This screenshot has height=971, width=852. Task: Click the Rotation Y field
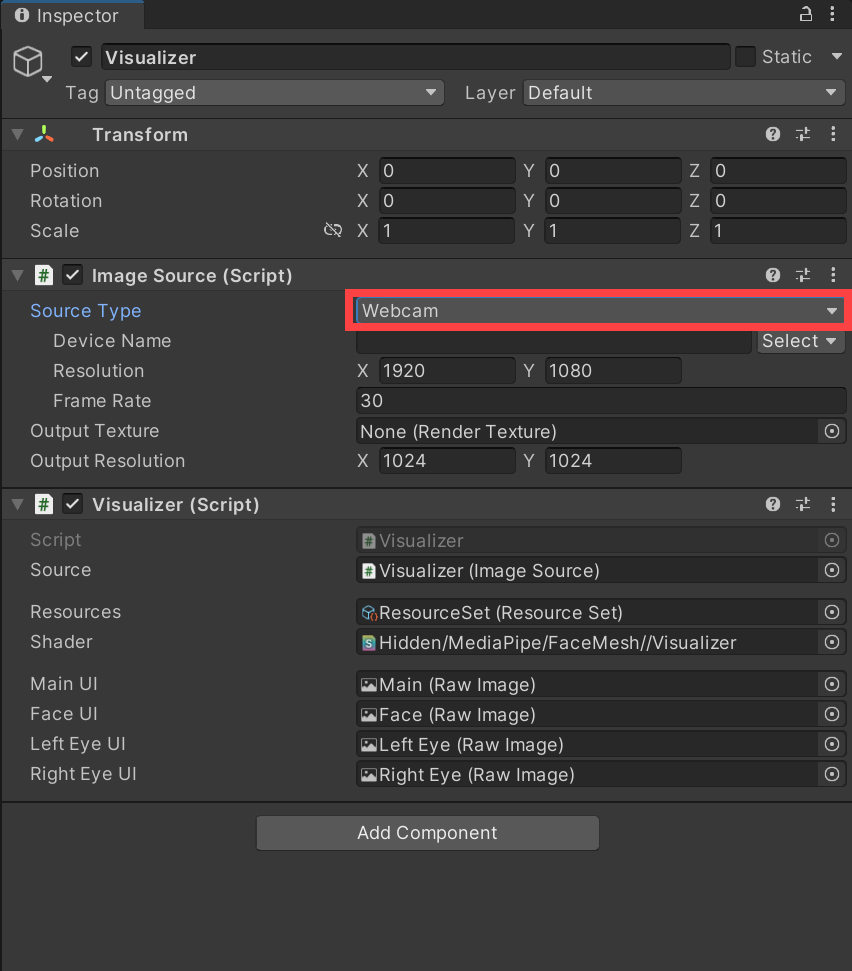613,201
